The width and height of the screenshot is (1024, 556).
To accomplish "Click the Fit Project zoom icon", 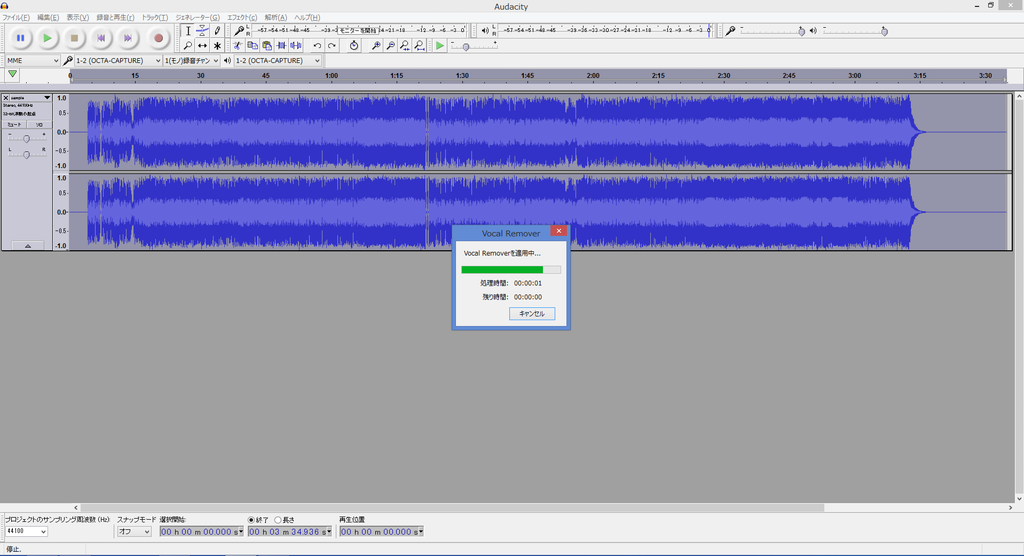I will tap(419, 46).
